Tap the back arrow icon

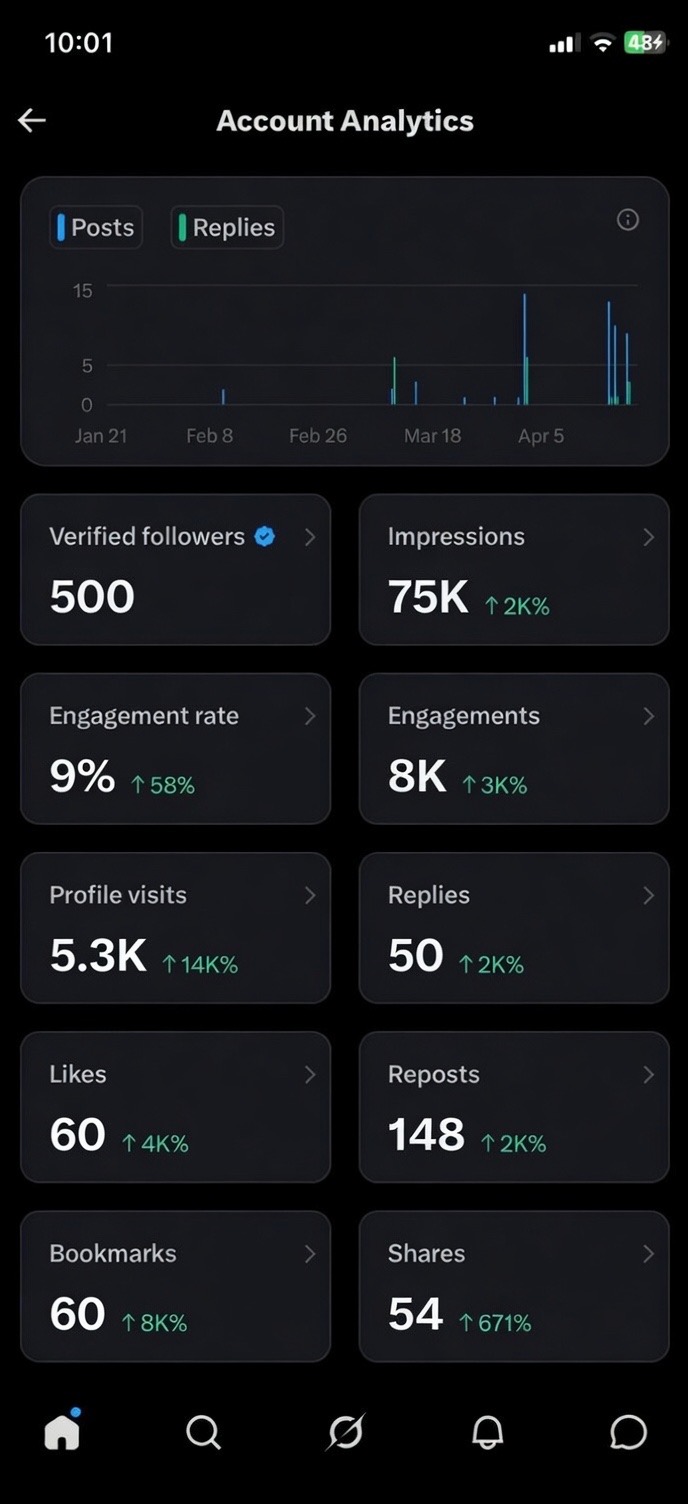pyautogui.click(x=32, y=121)
